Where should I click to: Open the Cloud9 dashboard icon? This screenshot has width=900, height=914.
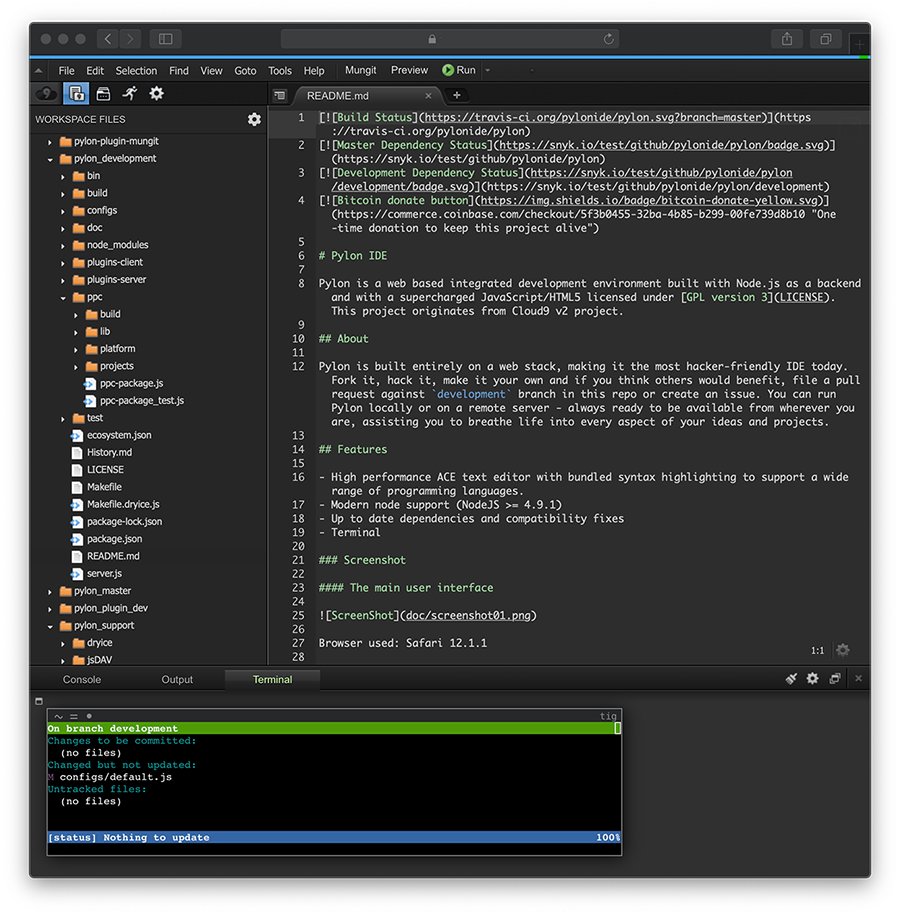[47, 94]
